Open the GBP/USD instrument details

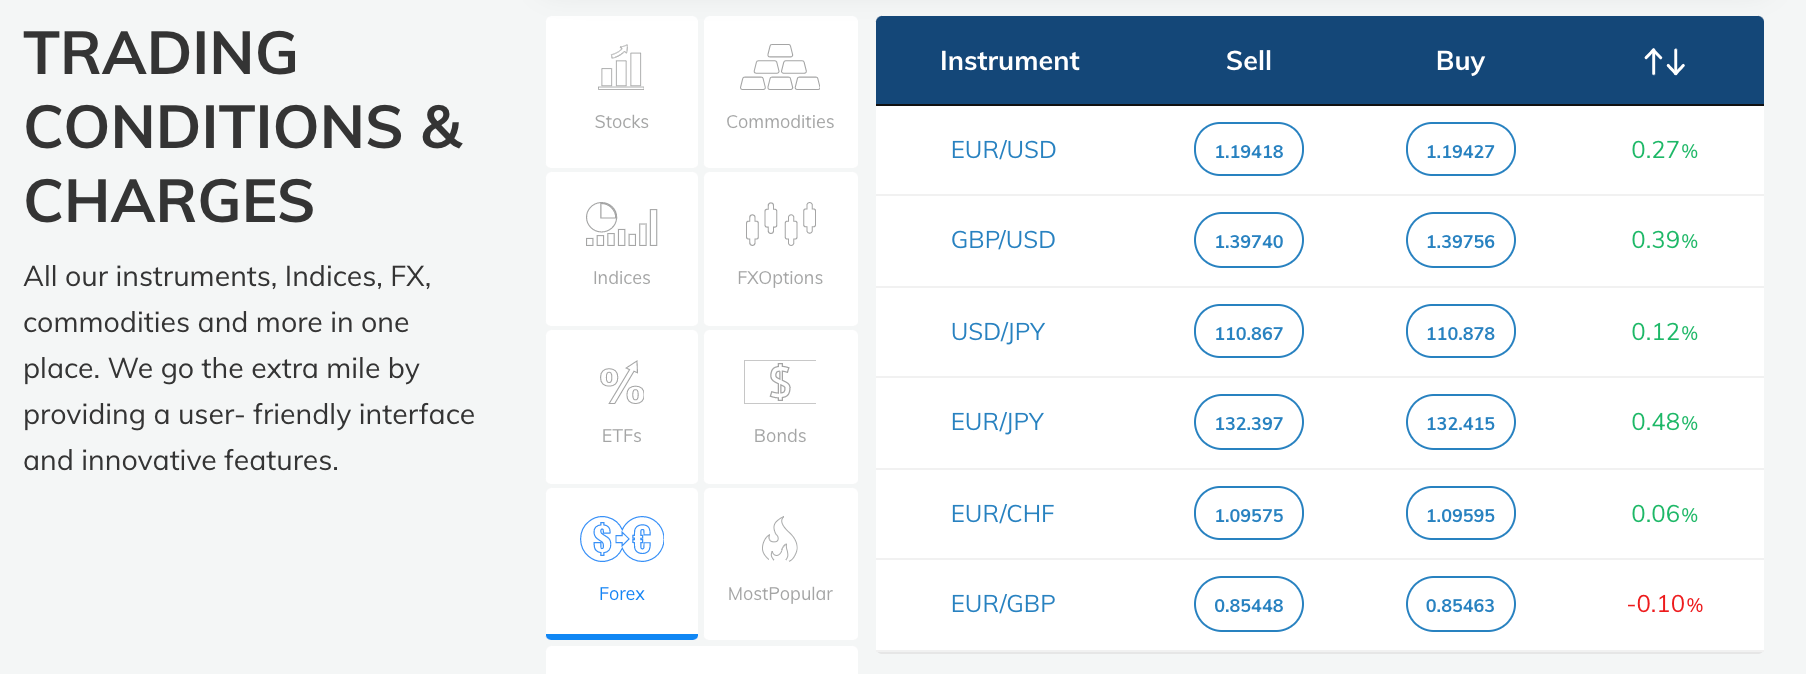pyautogui.click(x=1002, y=240)
